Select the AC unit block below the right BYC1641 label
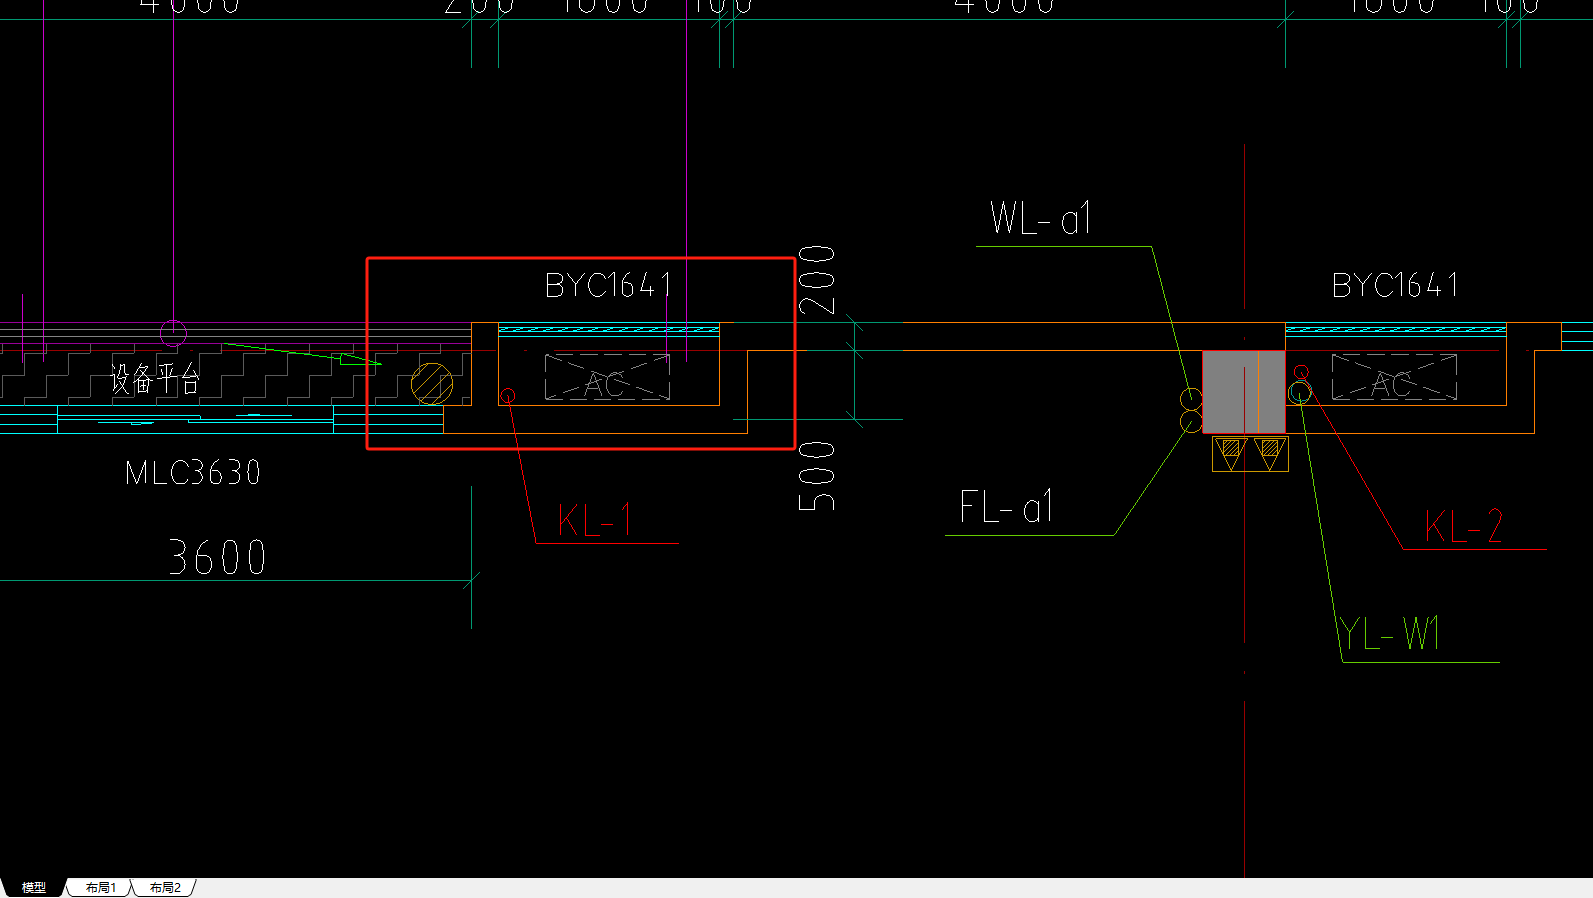Screen dimensions: 1593x898 click(1394, 377)
